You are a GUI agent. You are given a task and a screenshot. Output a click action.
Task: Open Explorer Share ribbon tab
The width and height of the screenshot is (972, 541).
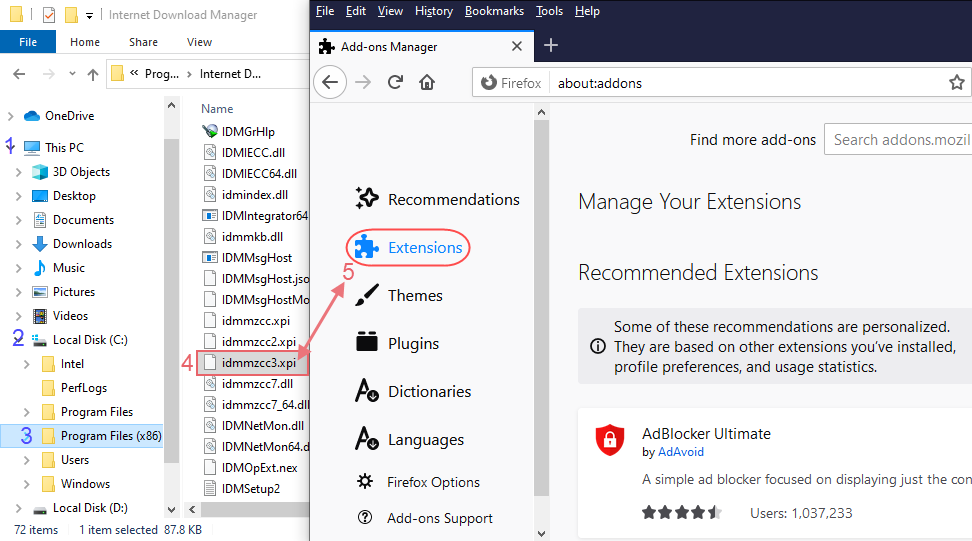coord(143,42)
